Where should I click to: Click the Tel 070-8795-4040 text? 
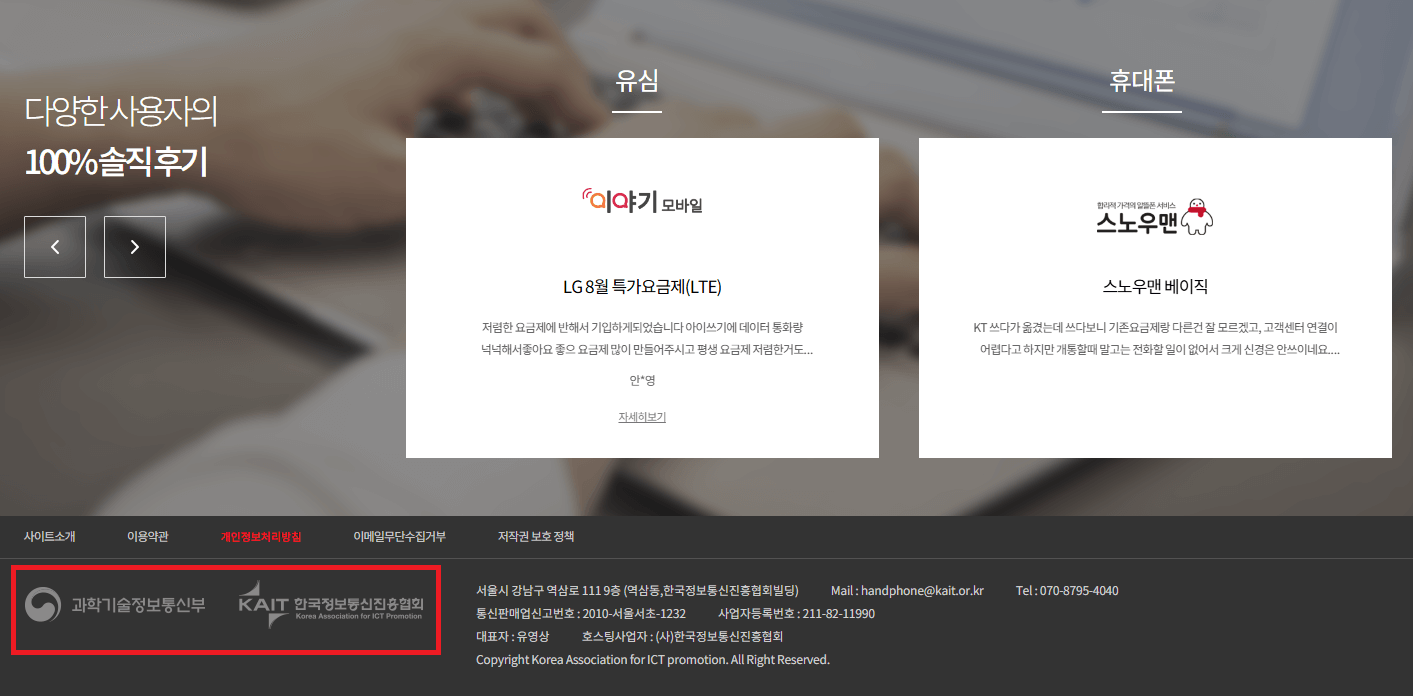(1067, 591)
